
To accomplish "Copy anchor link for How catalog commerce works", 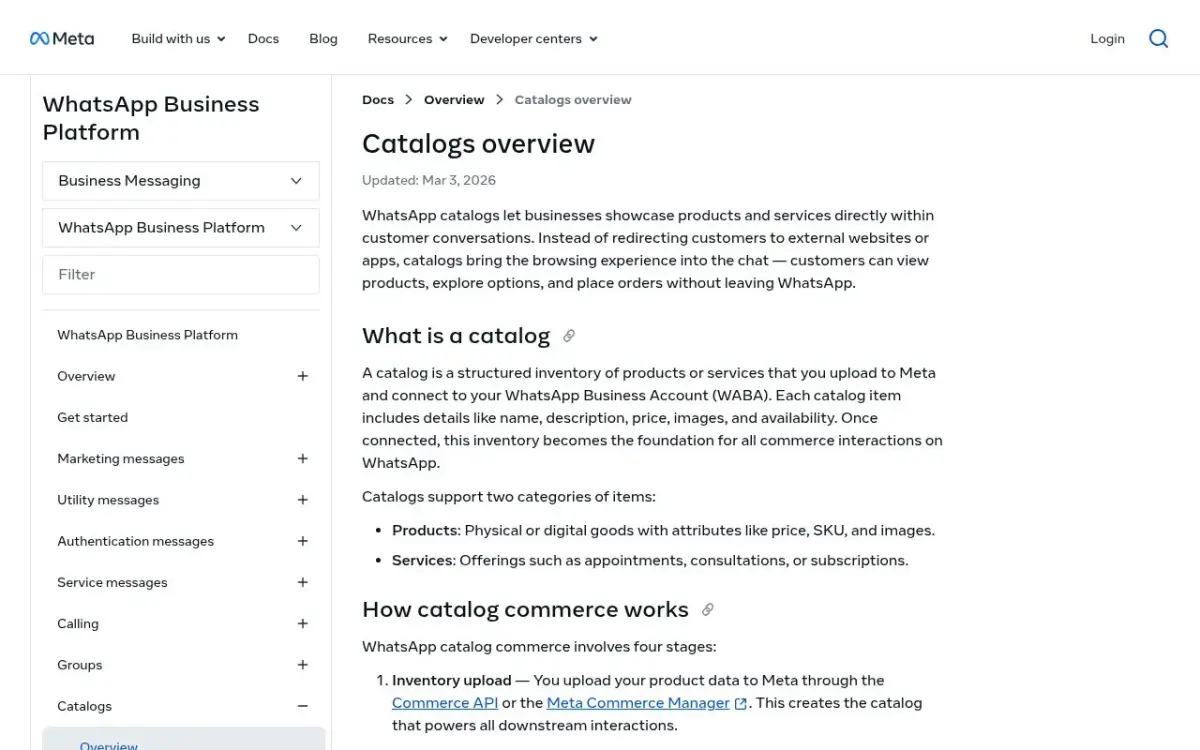I will coord(708,610).
